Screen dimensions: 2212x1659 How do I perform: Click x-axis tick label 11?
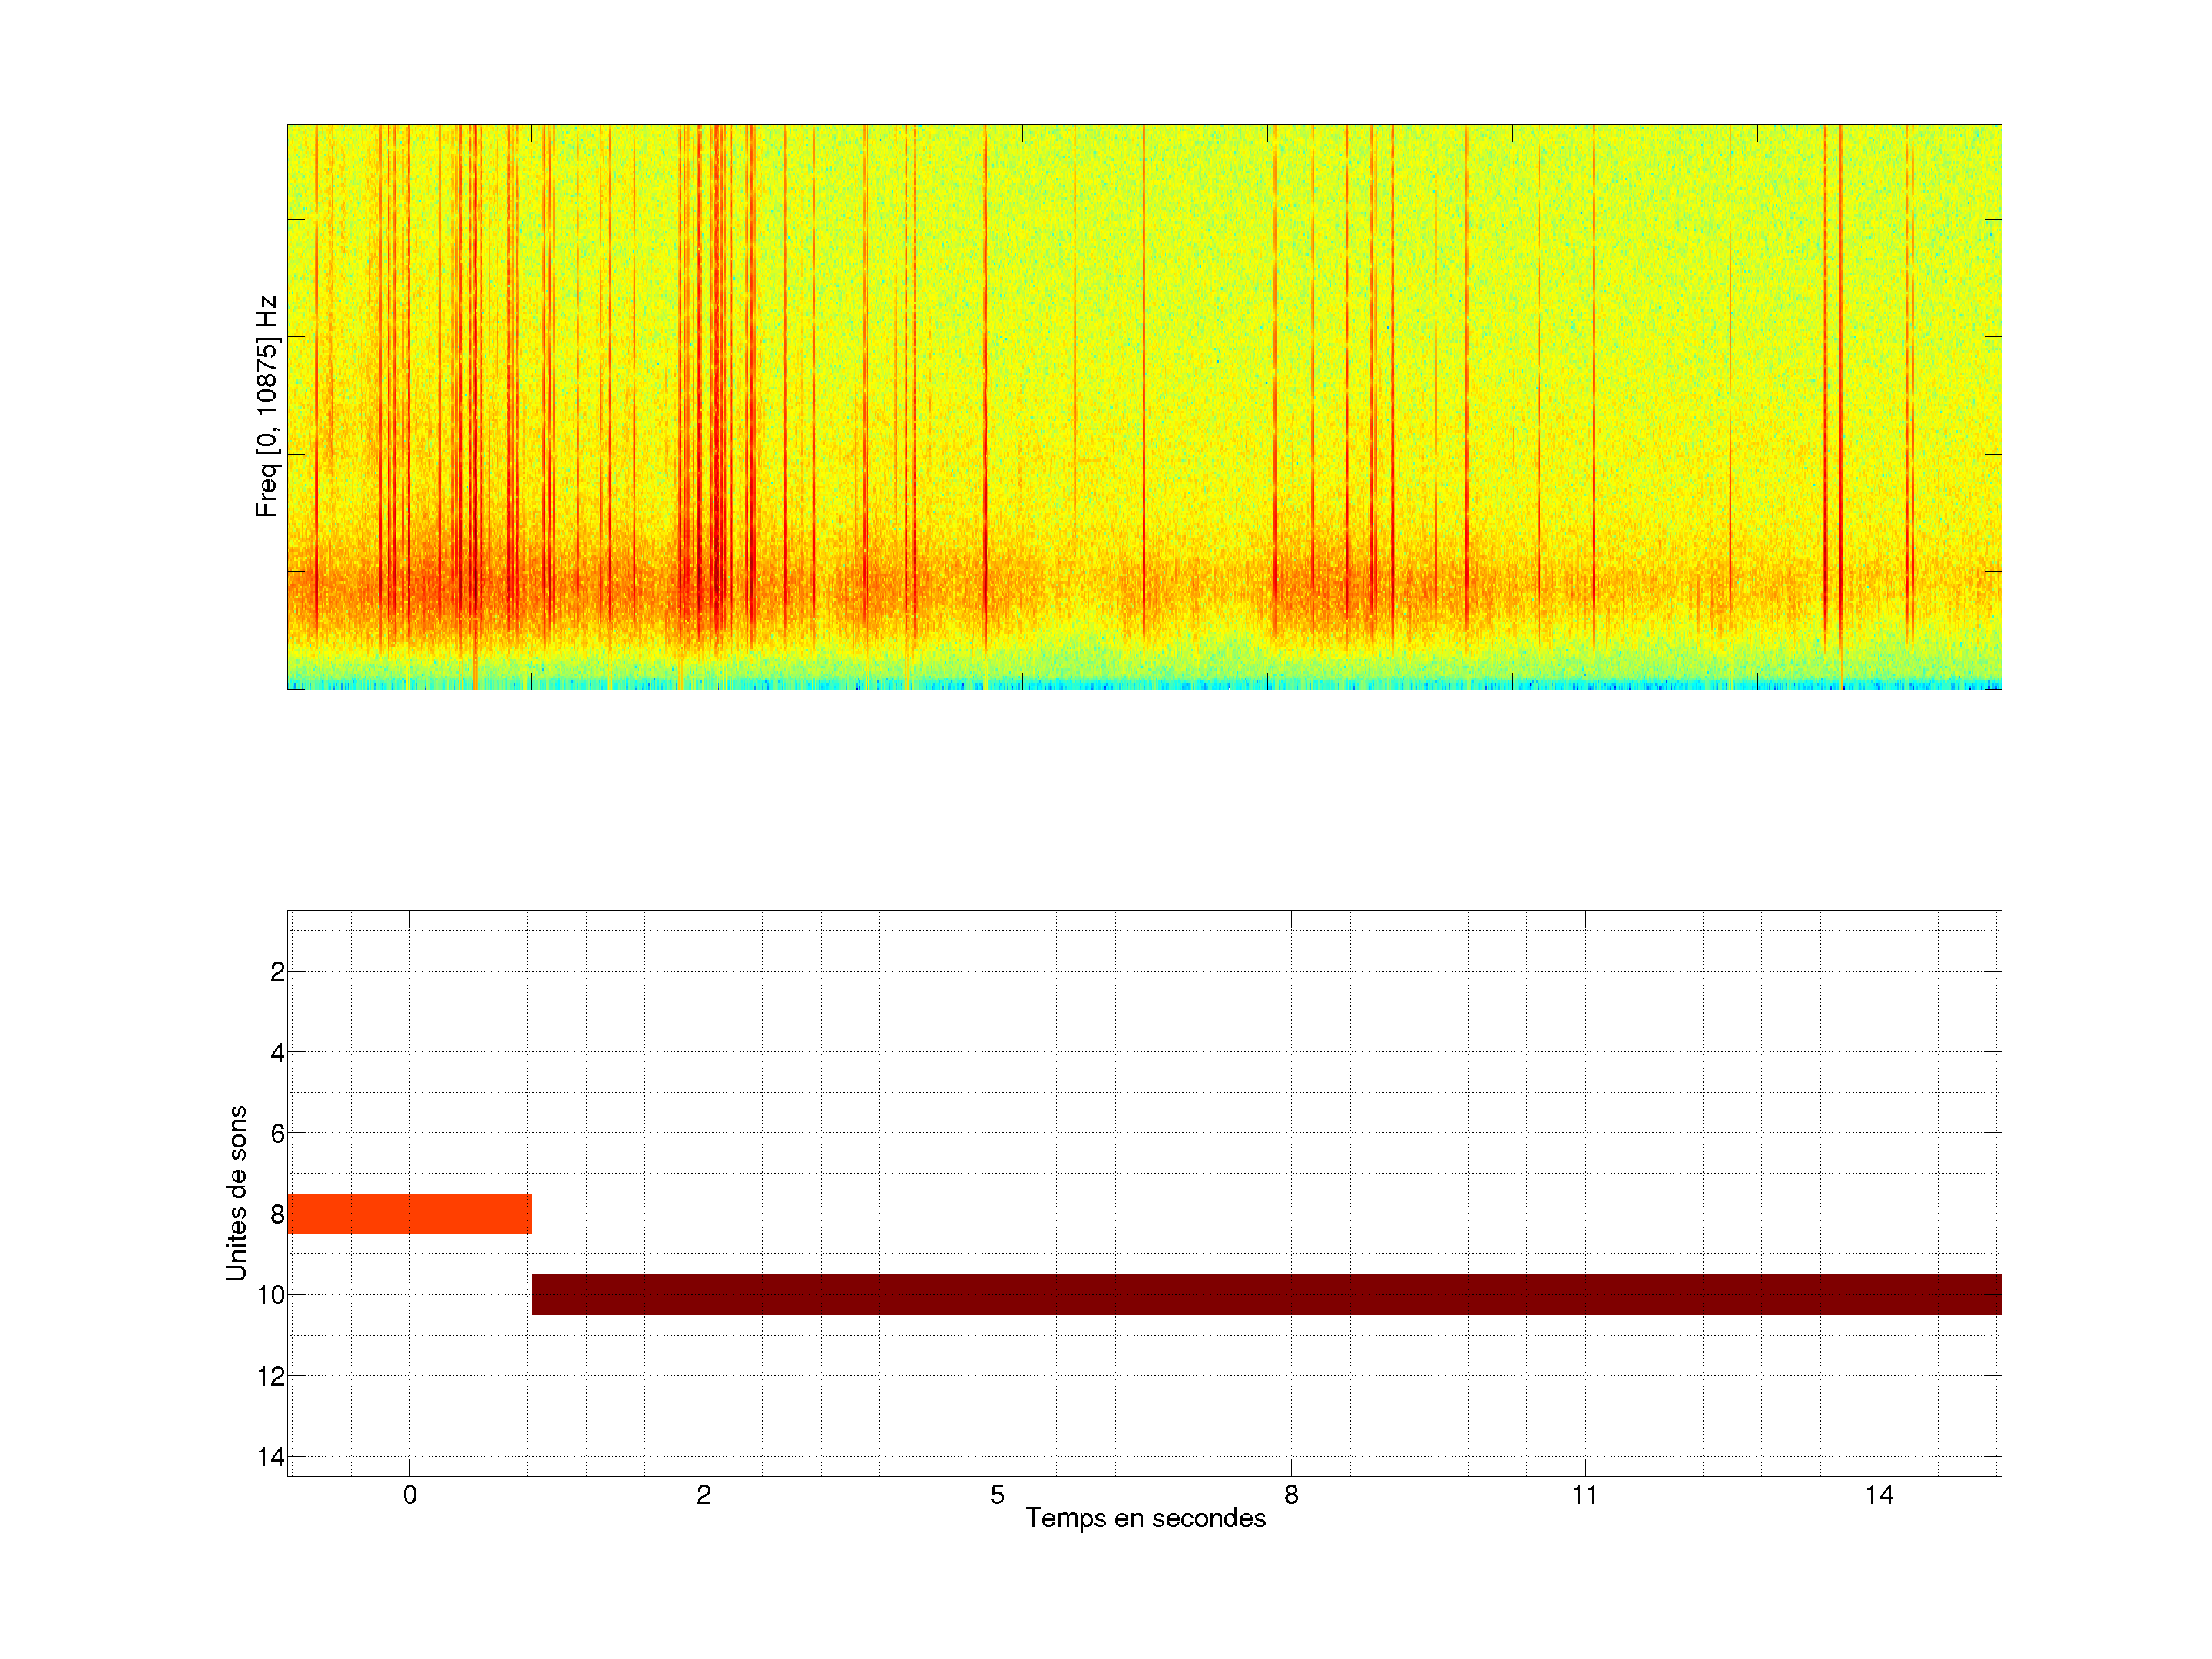[x=1585, y=1495]
